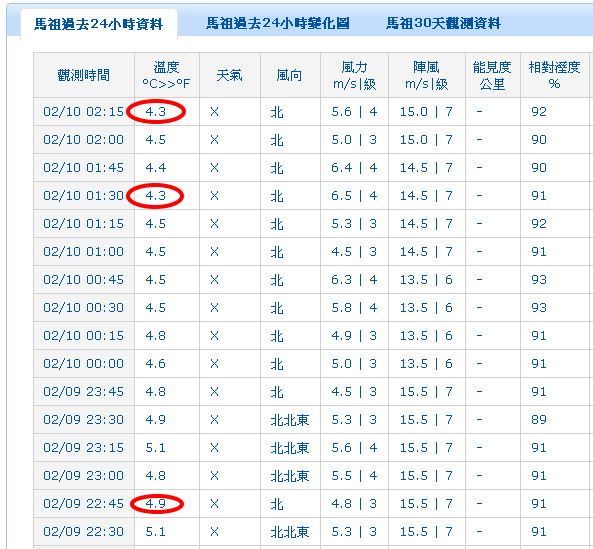Click weather X icon in 02/10 02:15 row
Viewport: 593px width, 549px height.
(x=214, y=112)
